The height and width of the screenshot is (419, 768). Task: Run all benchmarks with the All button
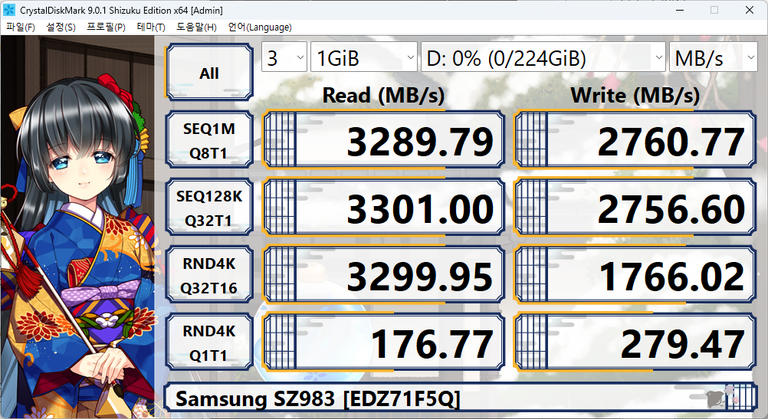[x=209, y=73]
